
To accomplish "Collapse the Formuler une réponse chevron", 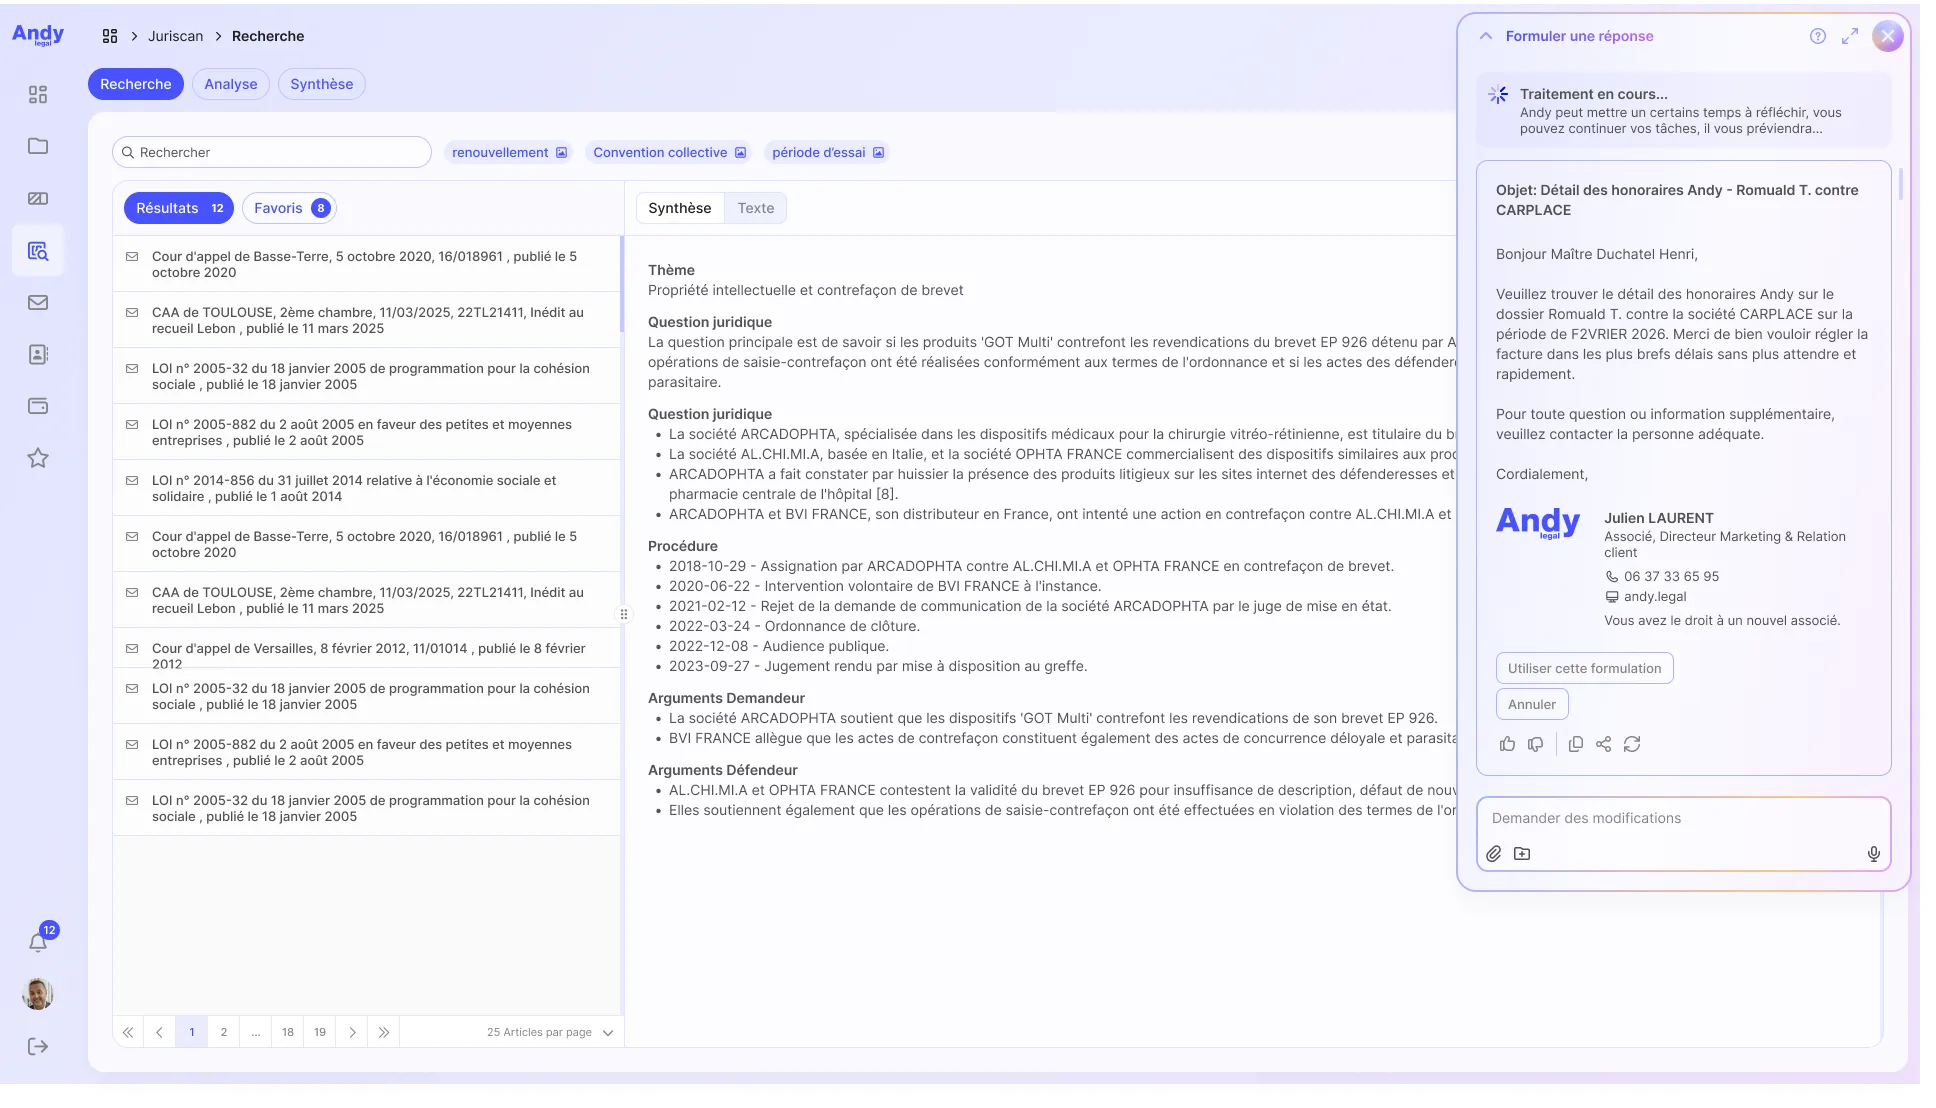I will (1486, 36).
